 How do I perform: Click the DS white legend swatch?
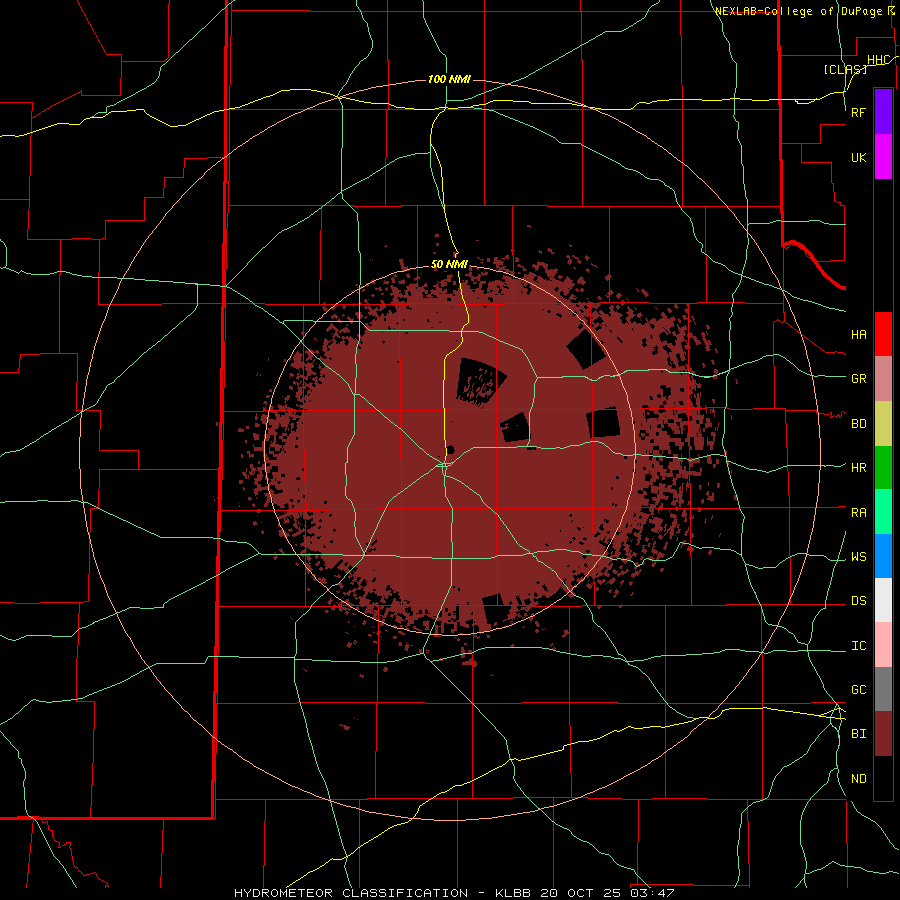[883, 600]
